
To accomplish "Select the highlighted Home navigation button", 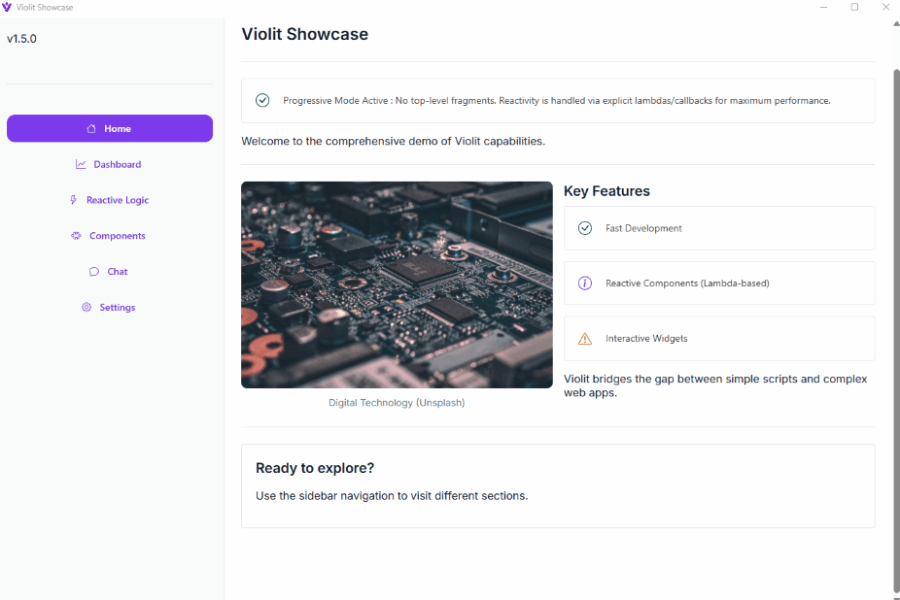I will pos(109,128).
